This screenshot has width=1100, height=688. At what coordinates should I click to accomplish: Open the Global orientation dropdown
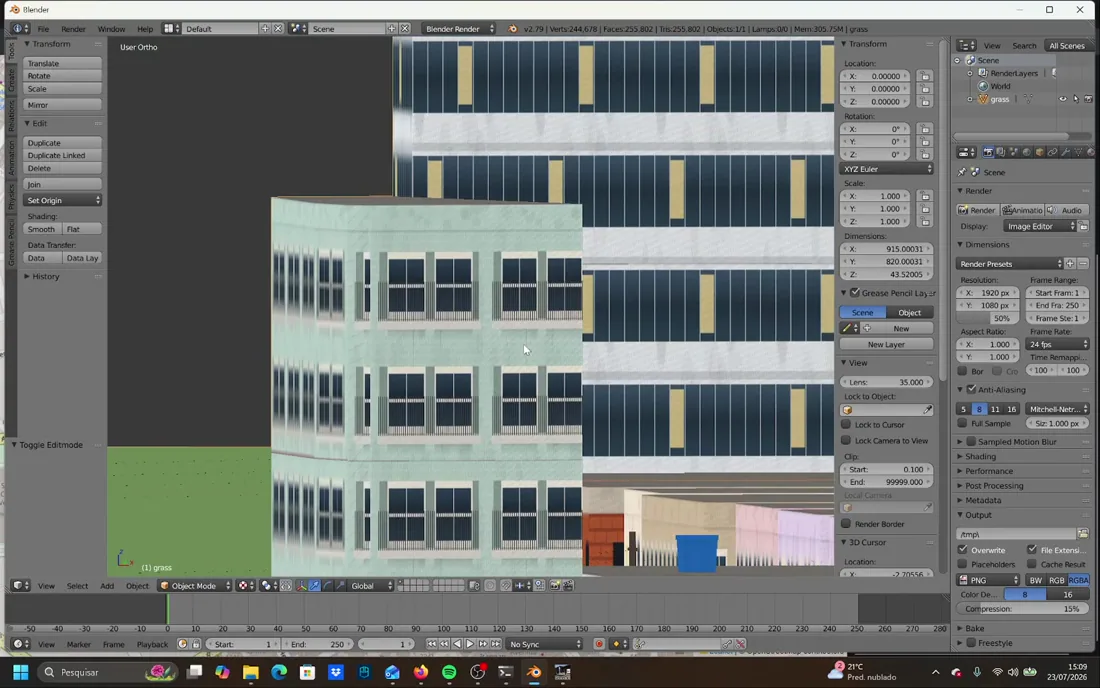(x=371, y=586)
